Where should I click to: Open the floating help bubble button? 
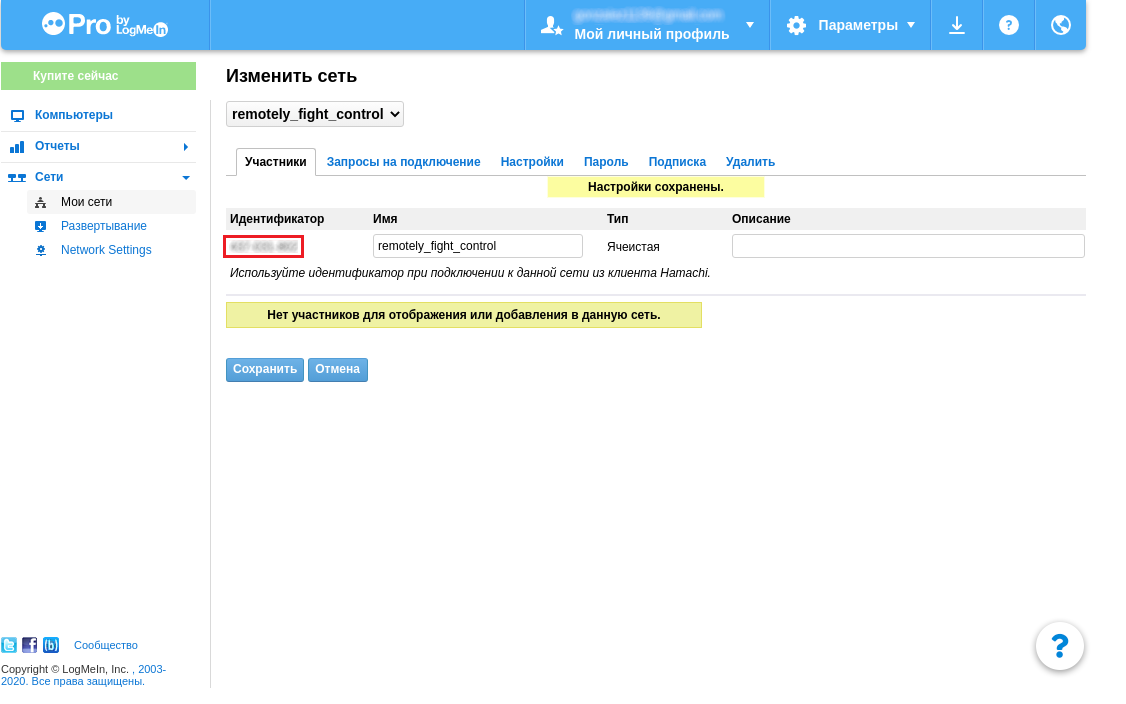(1060, 646)
